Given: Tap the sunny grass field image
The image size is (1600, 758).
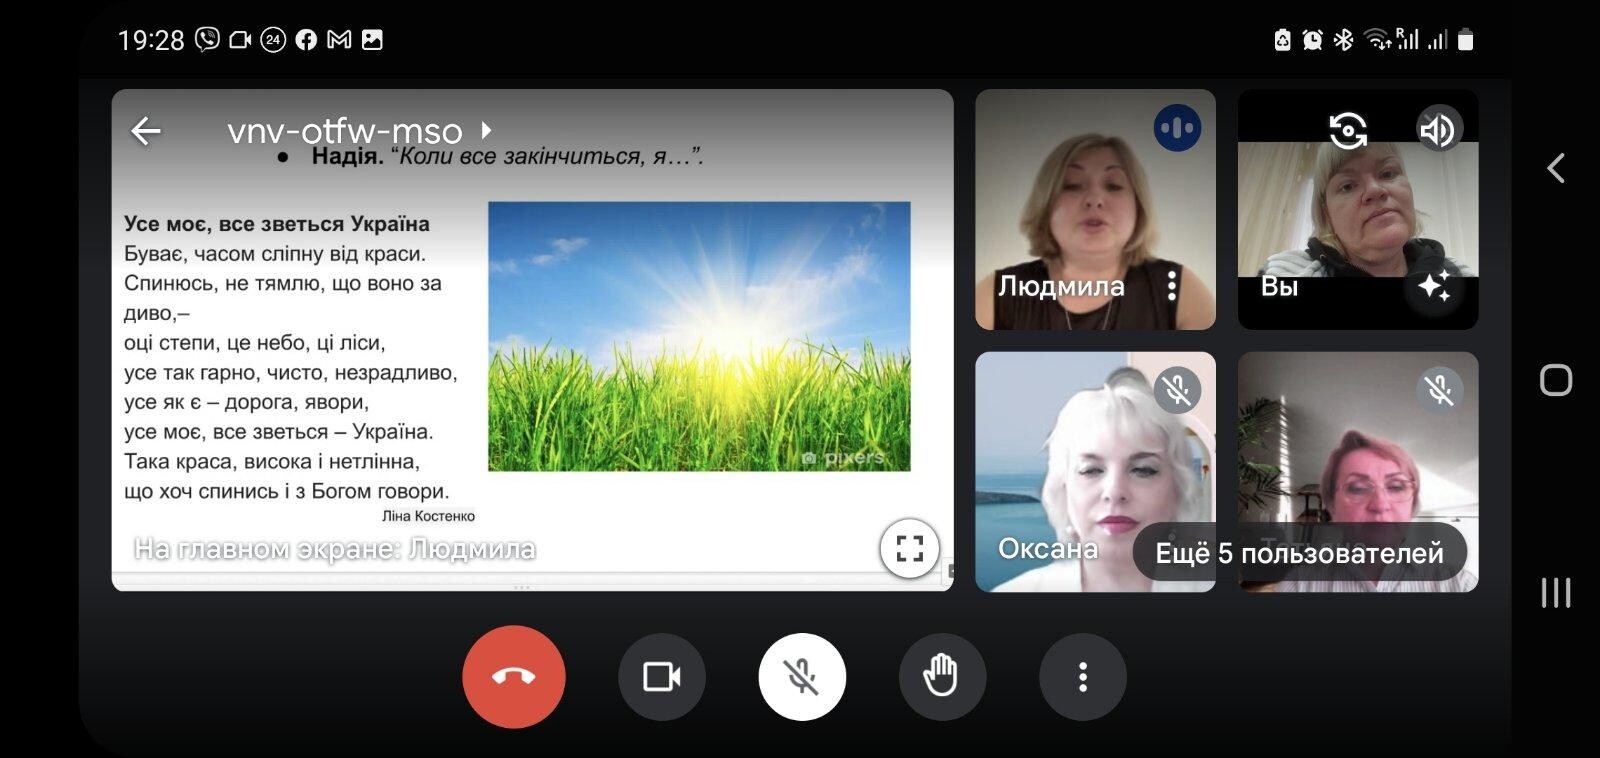Looking at the screenshot, I should click(x=699, y=336).
